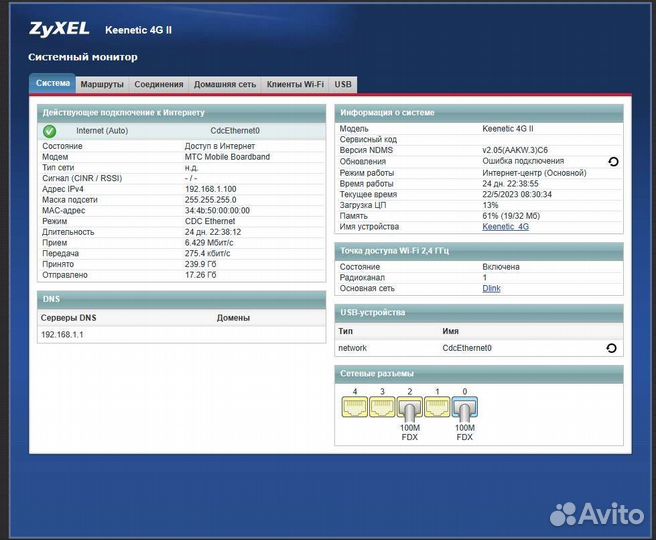Go to the Клиенты Wi-Fi tab
Screen dimensions: 656x540
tap(295, 84)
